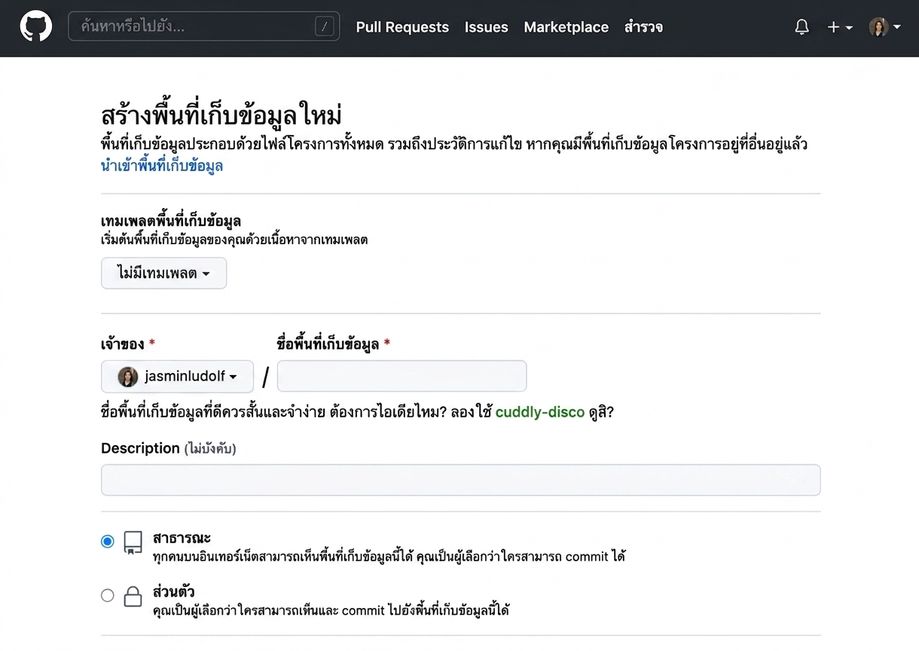Click ชื่อพื้นที่เก็บข้อมูล field label
This screenshot has height=651, width=919.
(x=328, y=343)
